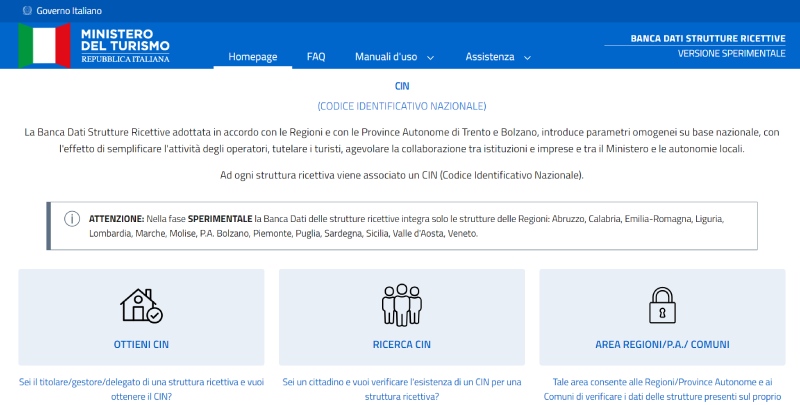Click the Banca Dati Strutture Ricettive heading
The image size is (800, 405).
tap(707, 38)
